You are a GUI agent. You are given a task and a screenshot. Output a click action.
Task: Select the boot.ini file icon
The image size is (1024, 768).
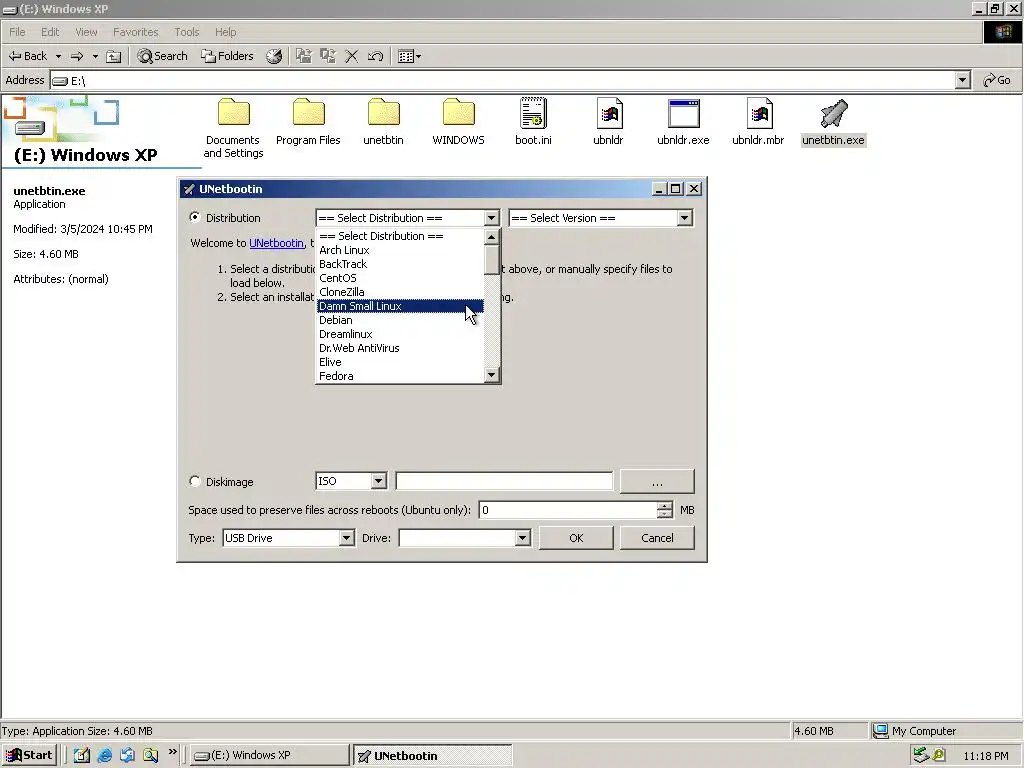coord(534,113)
